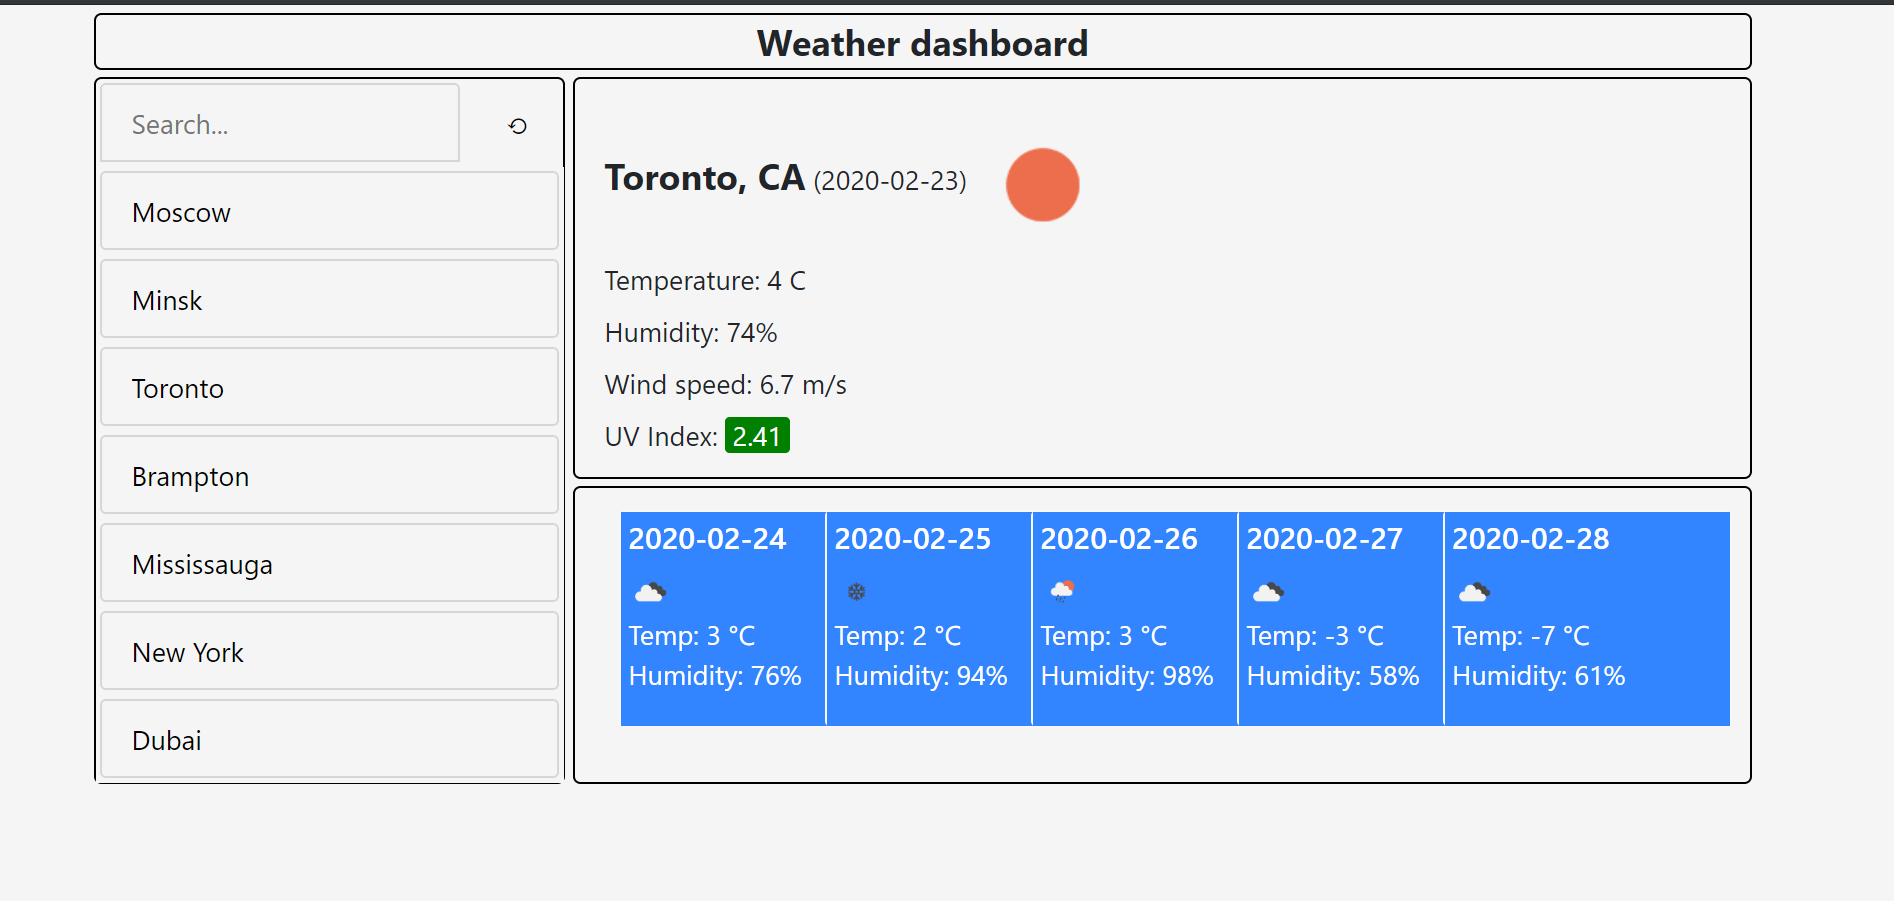Open Toronto from the city history list
The image size is (1894, 901).
(x=329, y=388)
